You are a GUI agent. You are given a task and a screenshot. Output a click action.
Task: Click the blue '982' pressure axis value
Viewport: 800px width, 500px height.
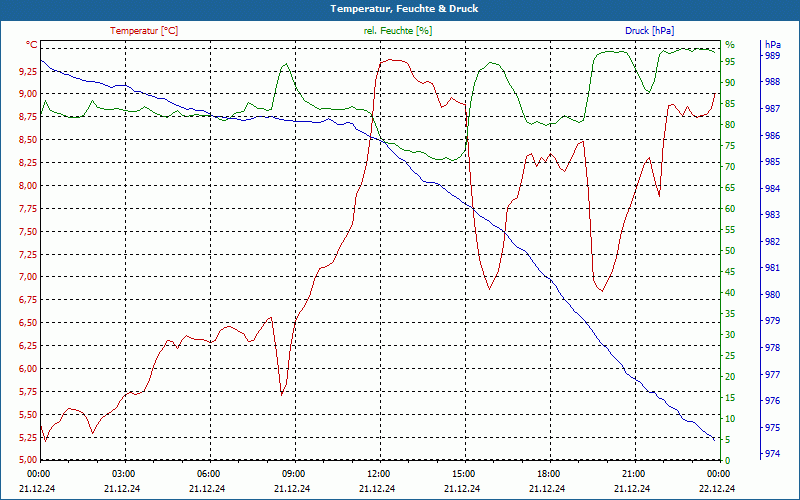pos(772,241)
